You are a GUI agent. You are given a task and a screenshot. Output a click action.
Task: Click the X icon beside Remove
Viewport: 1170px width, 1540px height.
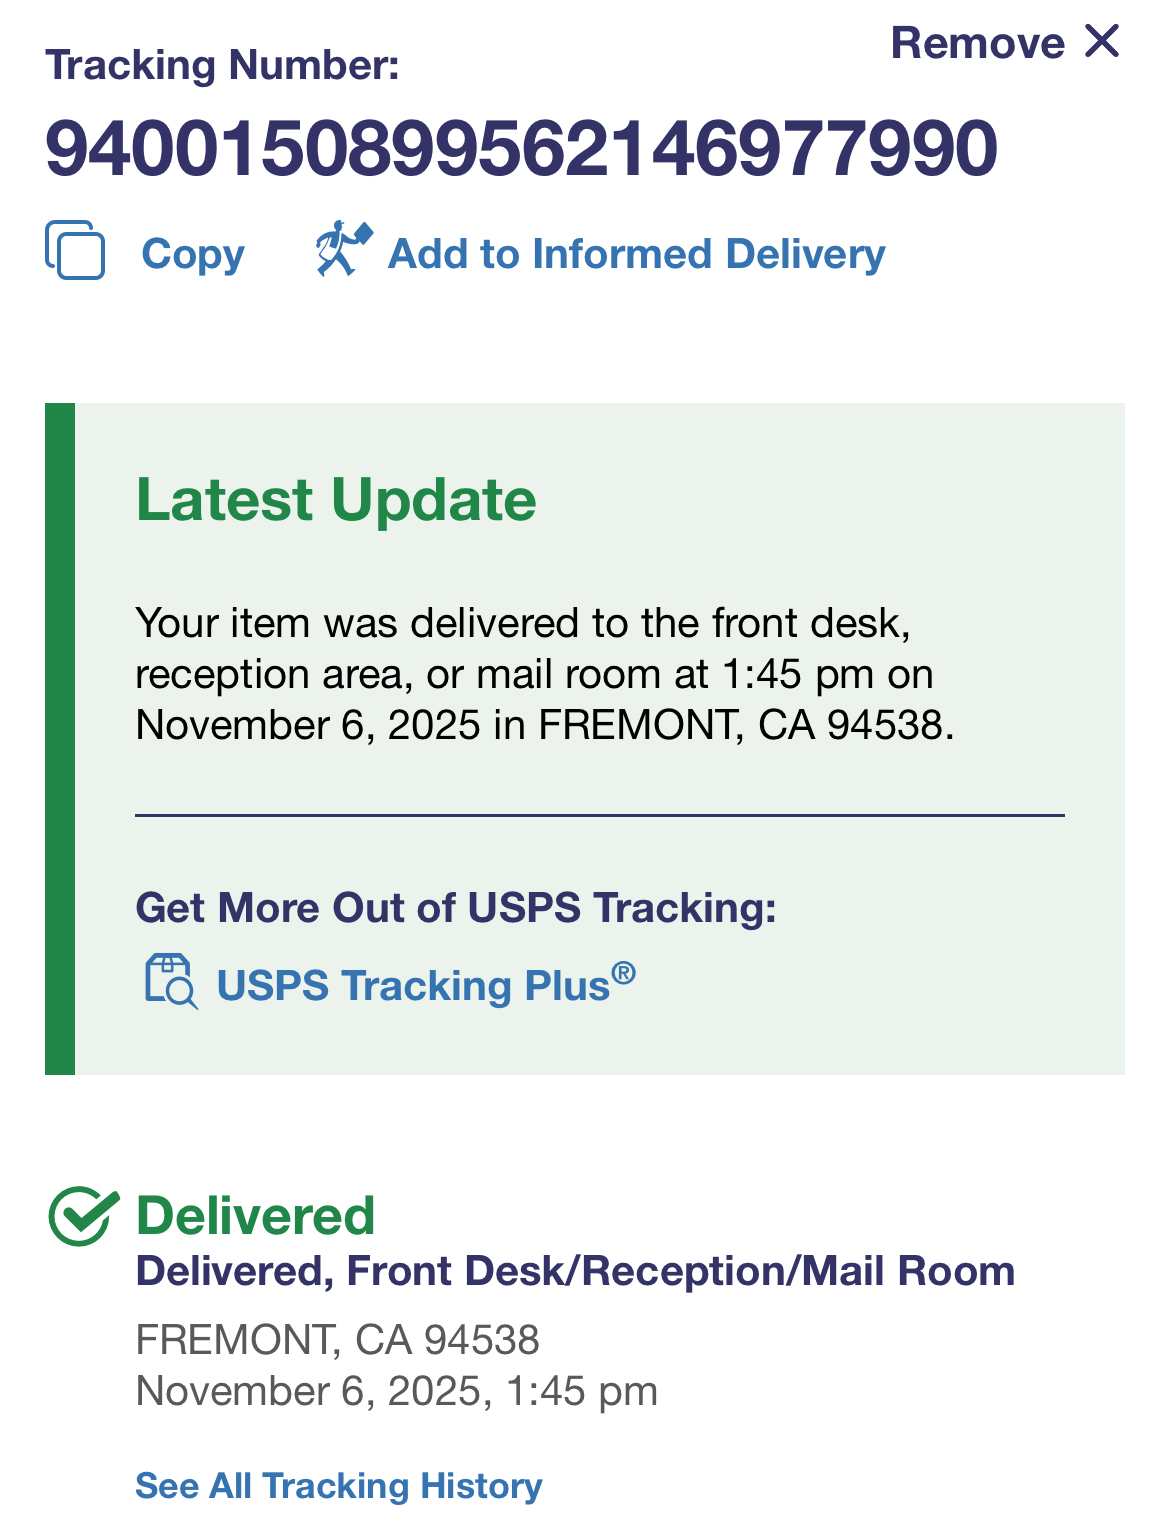click(x=1102, y=42)
